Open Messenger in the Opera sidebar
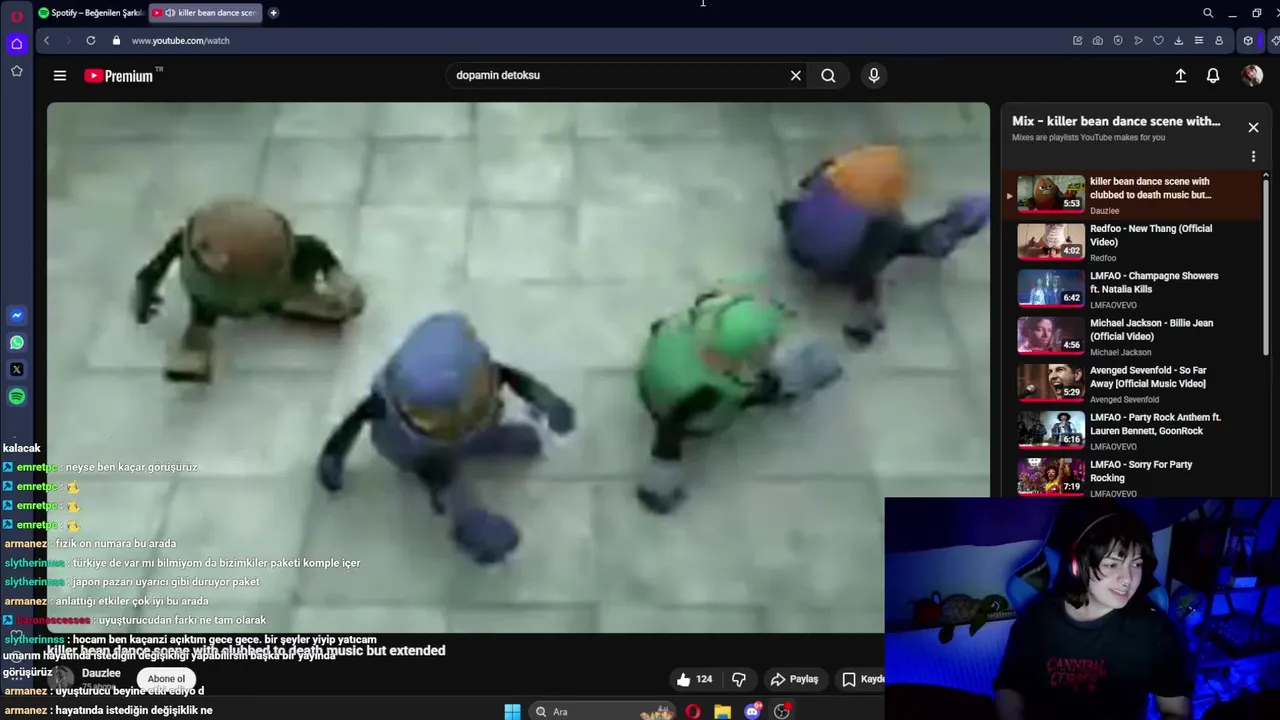The image size is (1280, 720). click(17, 315)
